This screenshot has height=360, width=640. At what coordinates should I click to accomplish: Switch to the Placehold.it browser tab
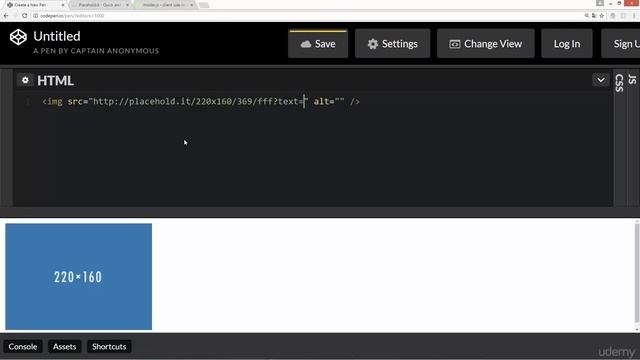pyautogui.click(x=100, y=5)
